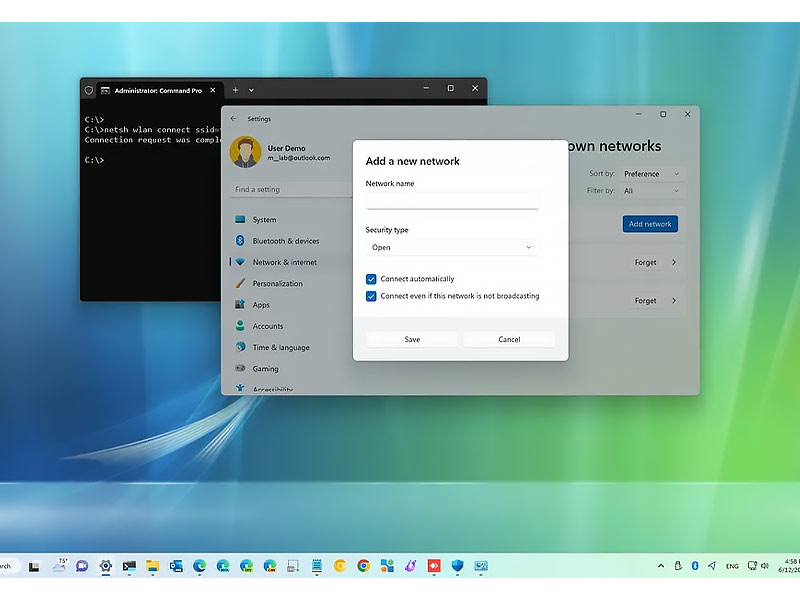
Task: Open Windows Security shield on taskbar
Action: click(458, 566)
